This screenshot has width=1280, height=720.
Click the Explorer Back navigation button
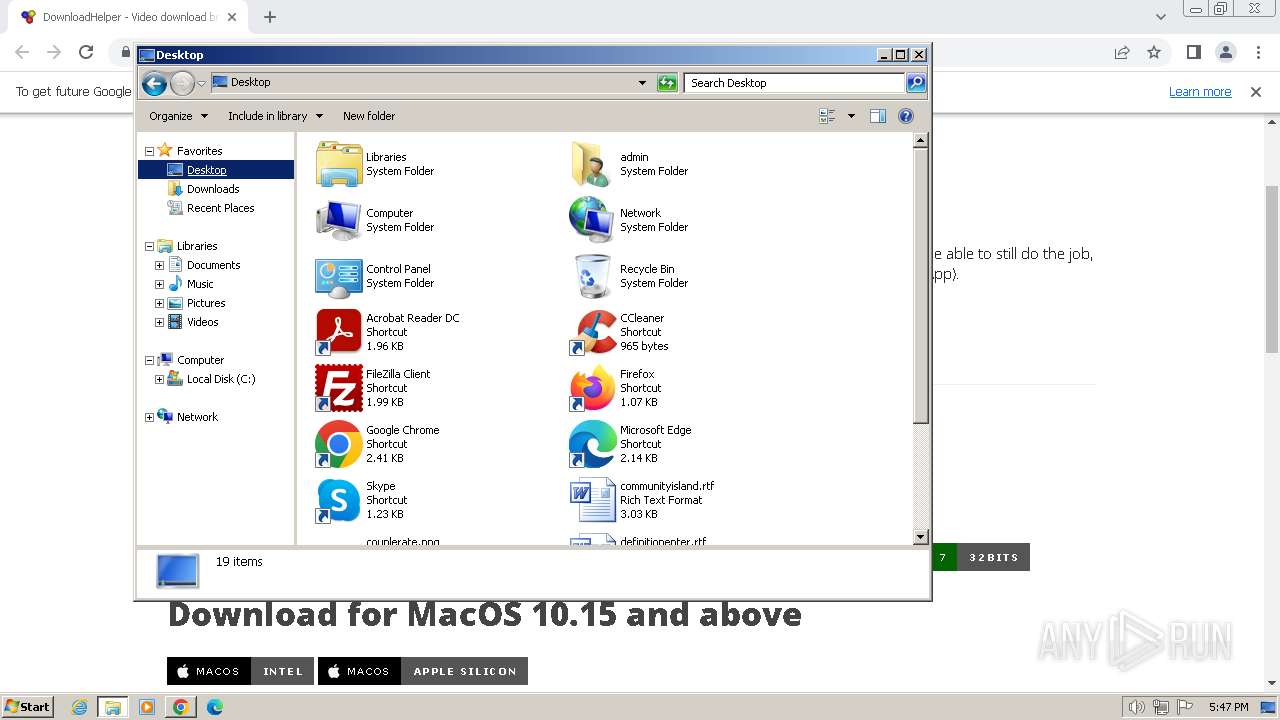[x=154, y=83]
